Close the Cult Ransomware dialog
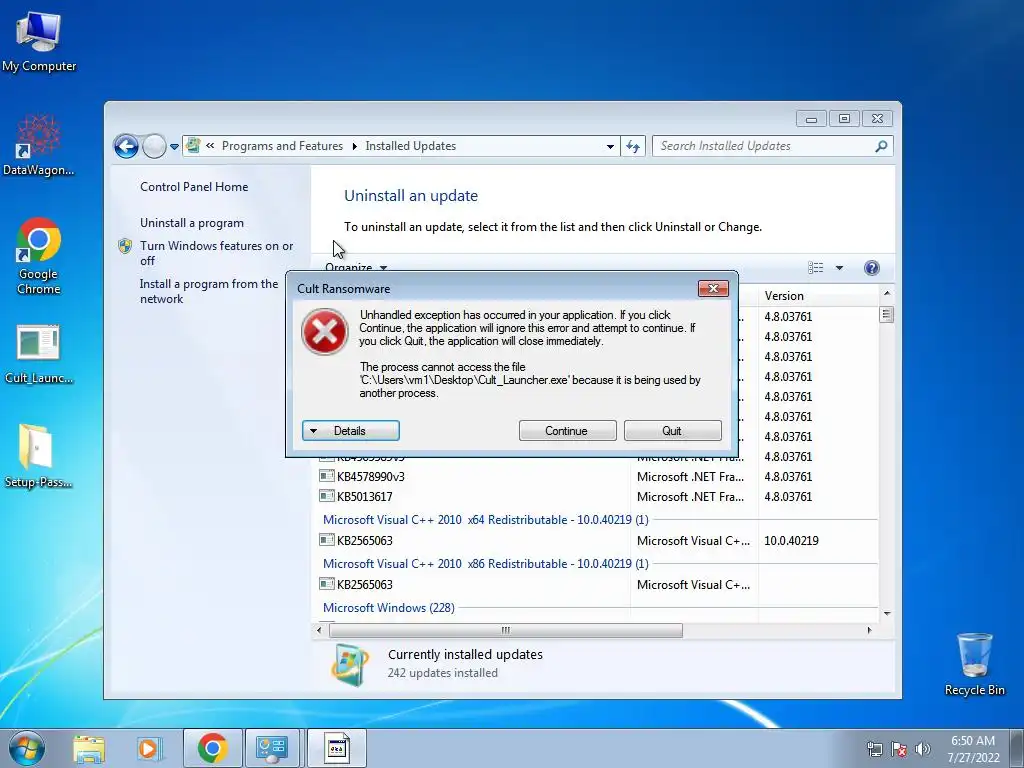 coord(713,289)
